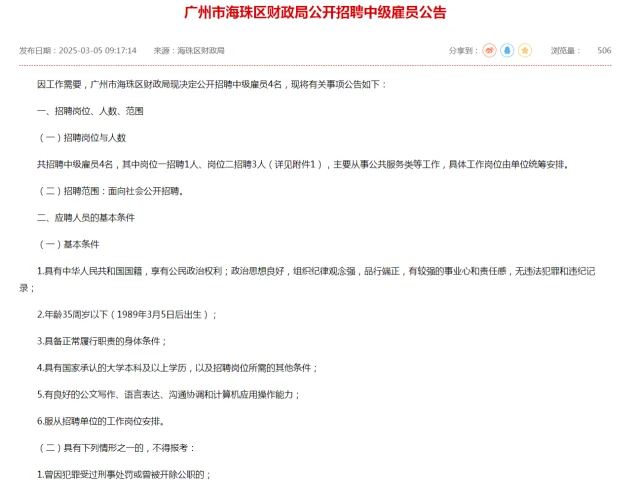The width and height of the screenshot is (640, 487).
Task: Click heading 一、招聘岗位、人数、范围
Action: pos(90,111)
